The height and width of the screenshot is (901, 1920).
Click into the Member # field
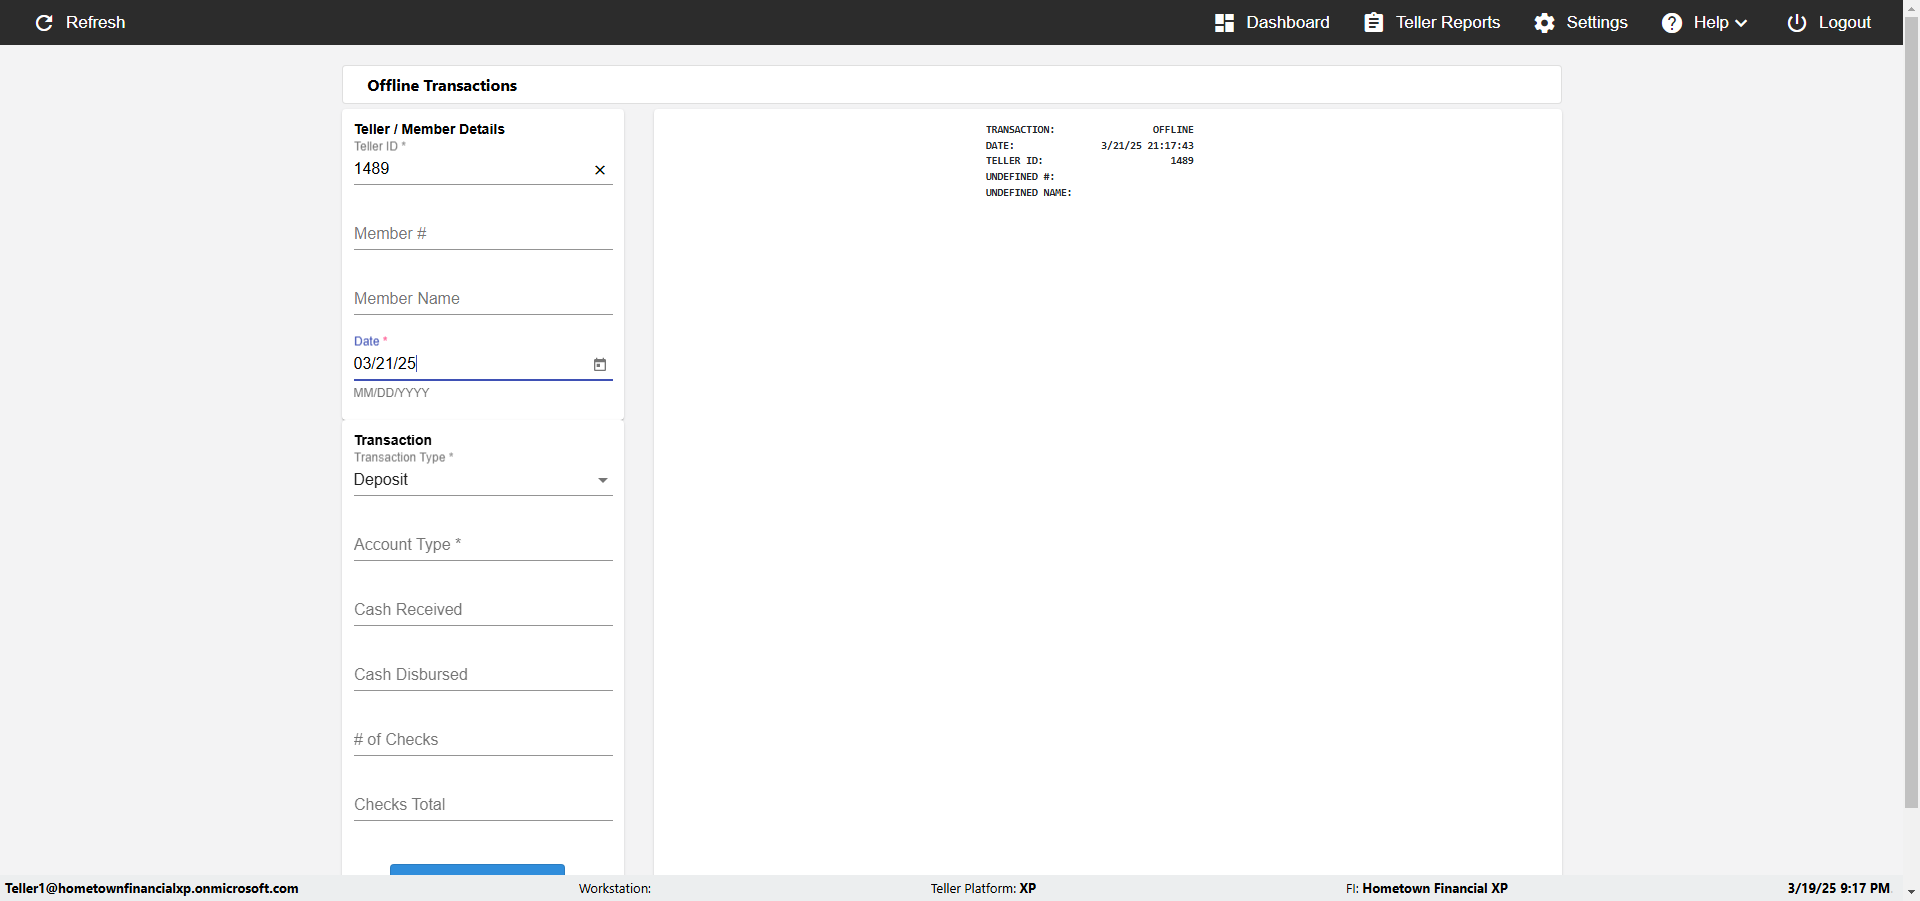click(x=483, y=234)
